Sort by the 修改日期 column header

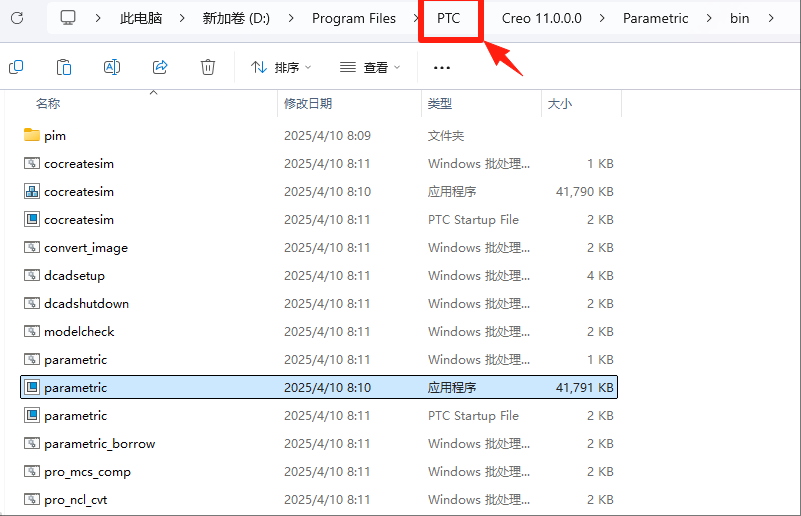tap(308, 104)
